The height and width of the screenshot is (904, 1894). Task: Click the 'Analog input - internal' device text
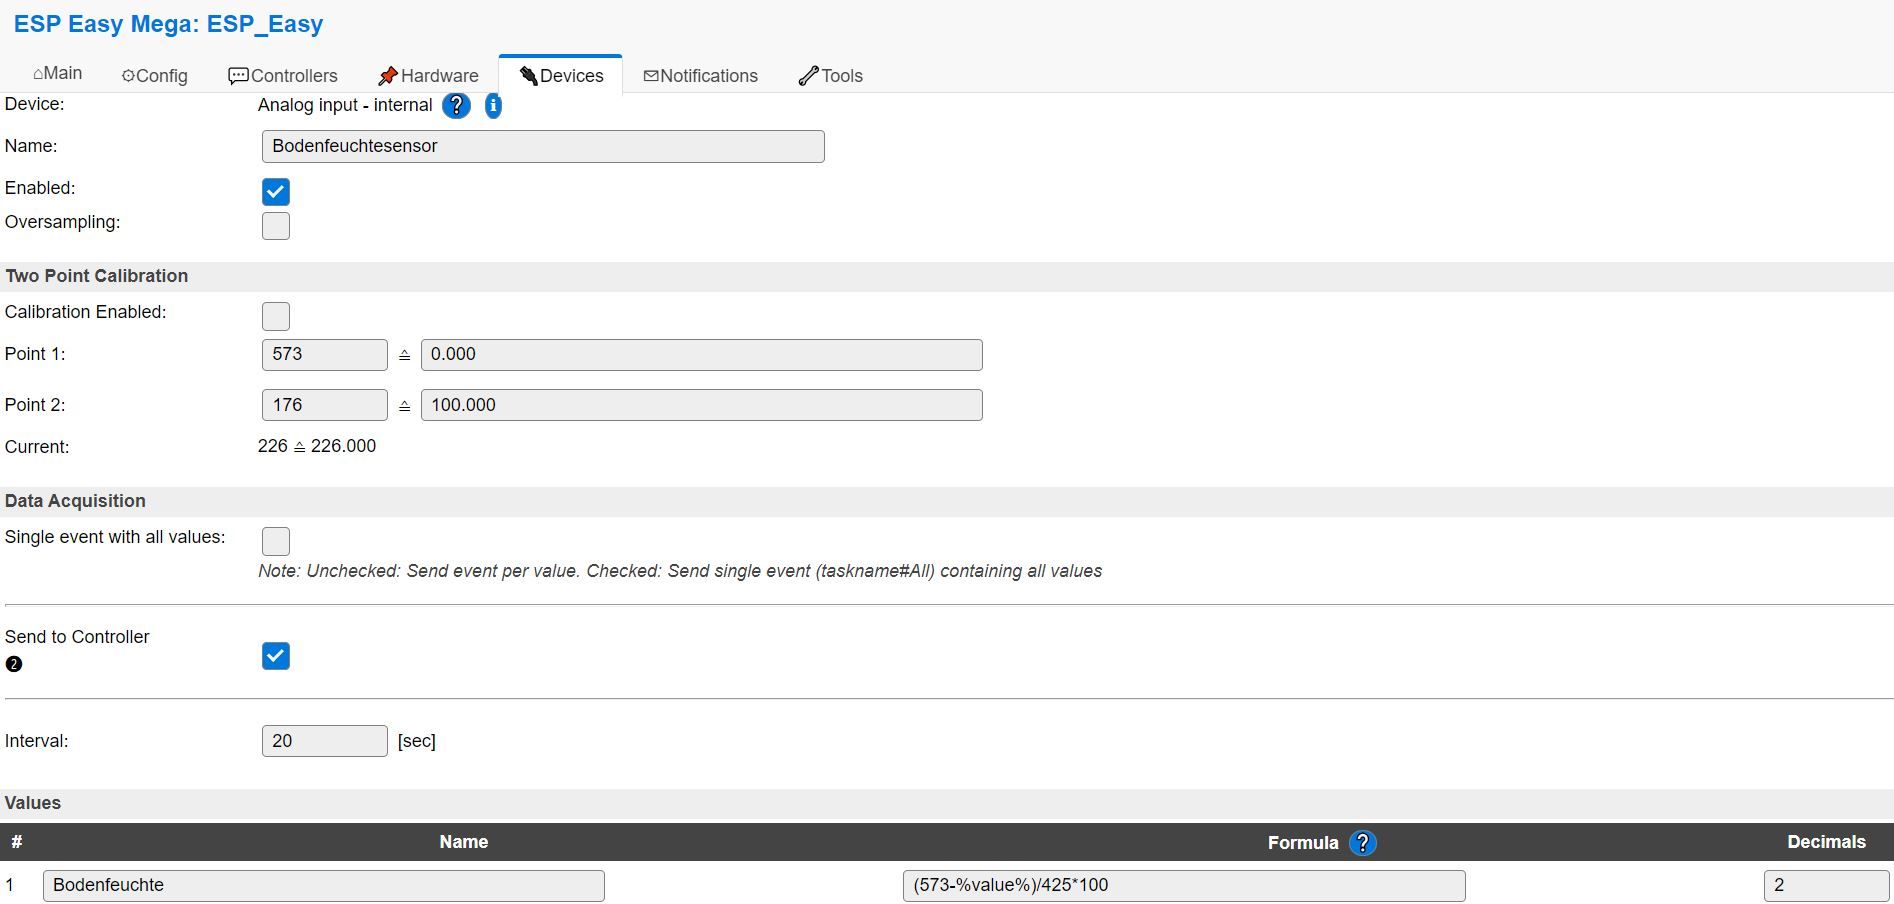coord(345,105)
